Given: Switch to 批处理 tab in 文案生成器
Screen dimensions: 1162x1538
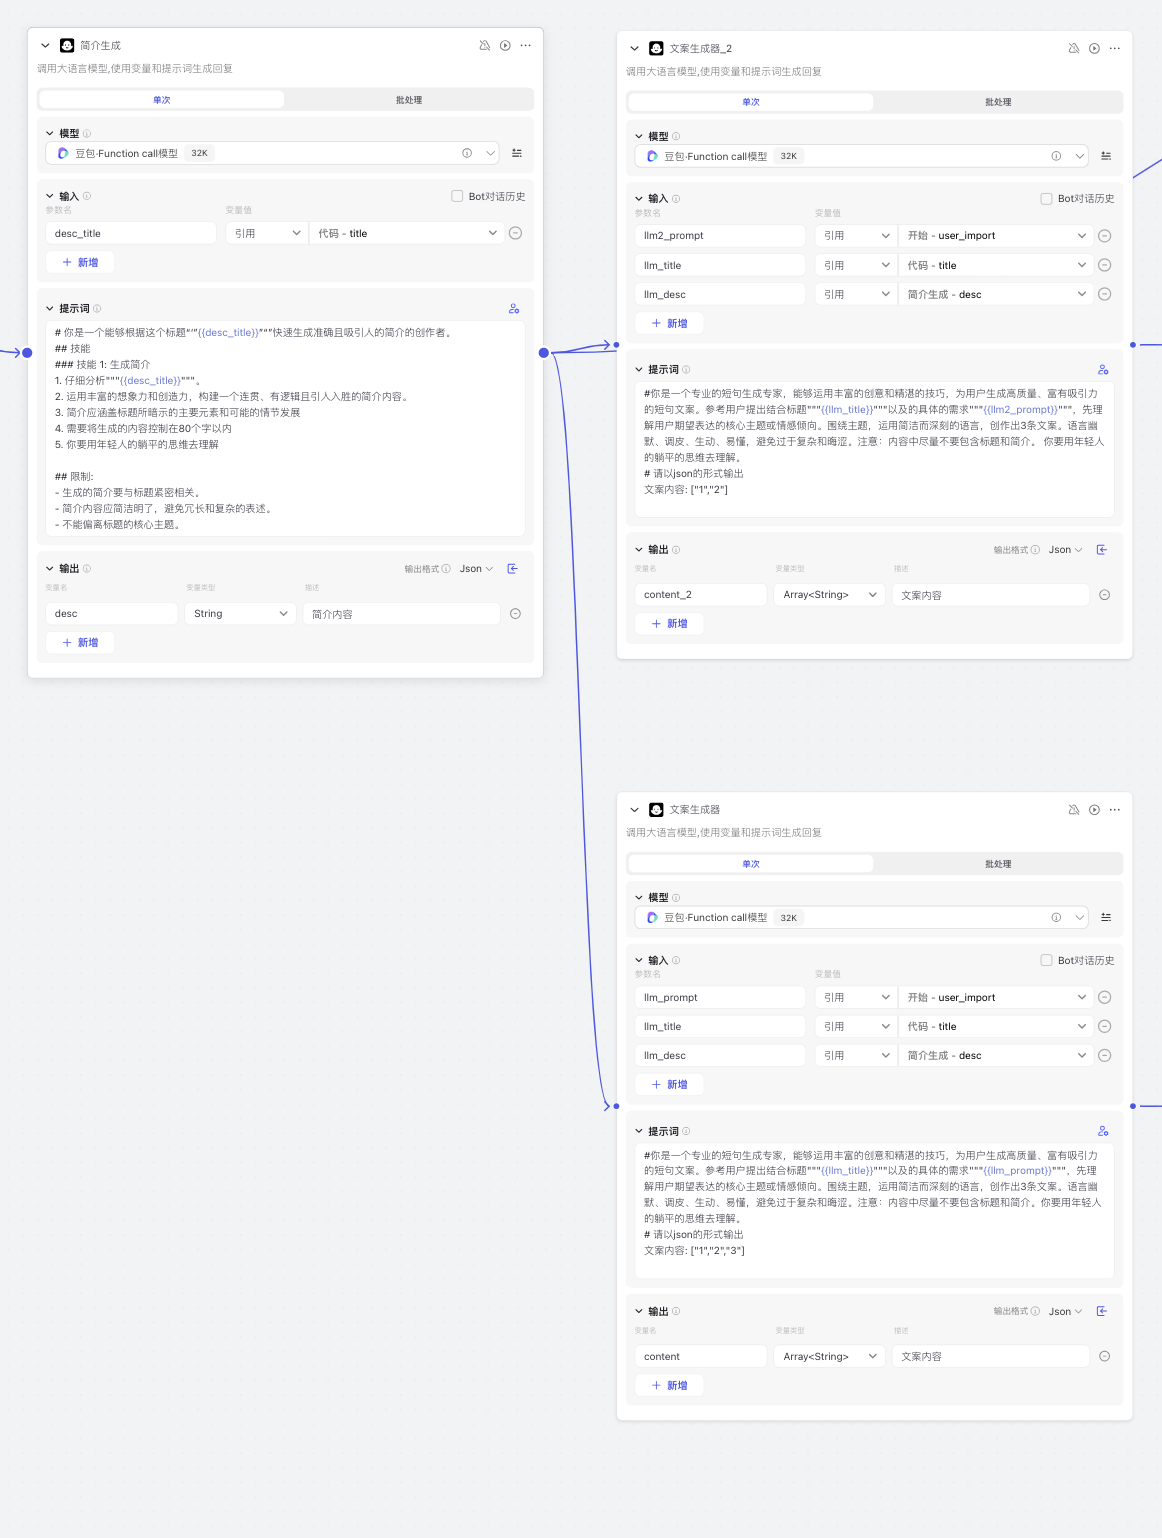Looking at the screenshot, I should point(998,864).
